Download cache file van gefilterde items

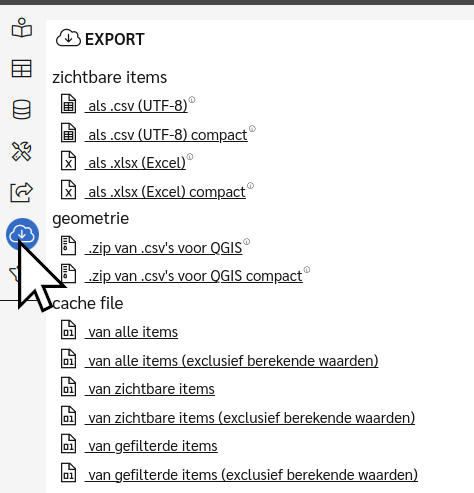151,446
